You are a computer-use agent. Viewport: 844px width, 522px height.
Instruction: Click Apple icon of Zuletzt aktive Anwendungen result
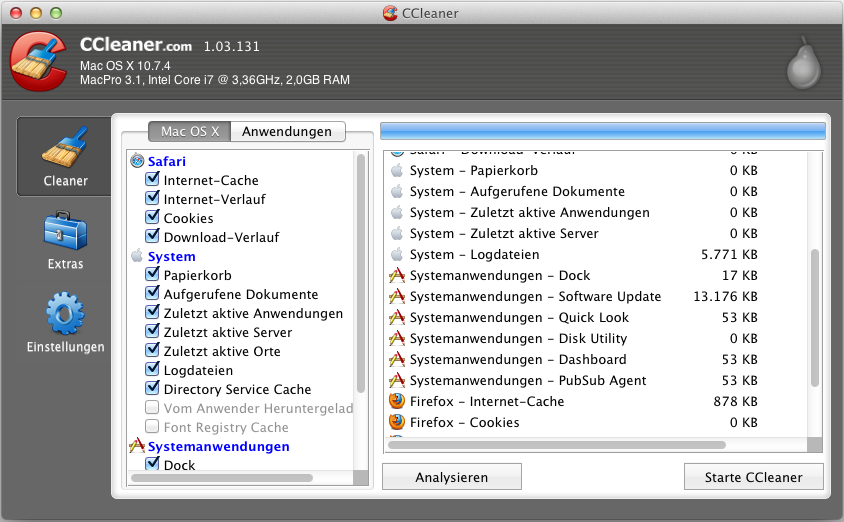(x=397, y=212)
